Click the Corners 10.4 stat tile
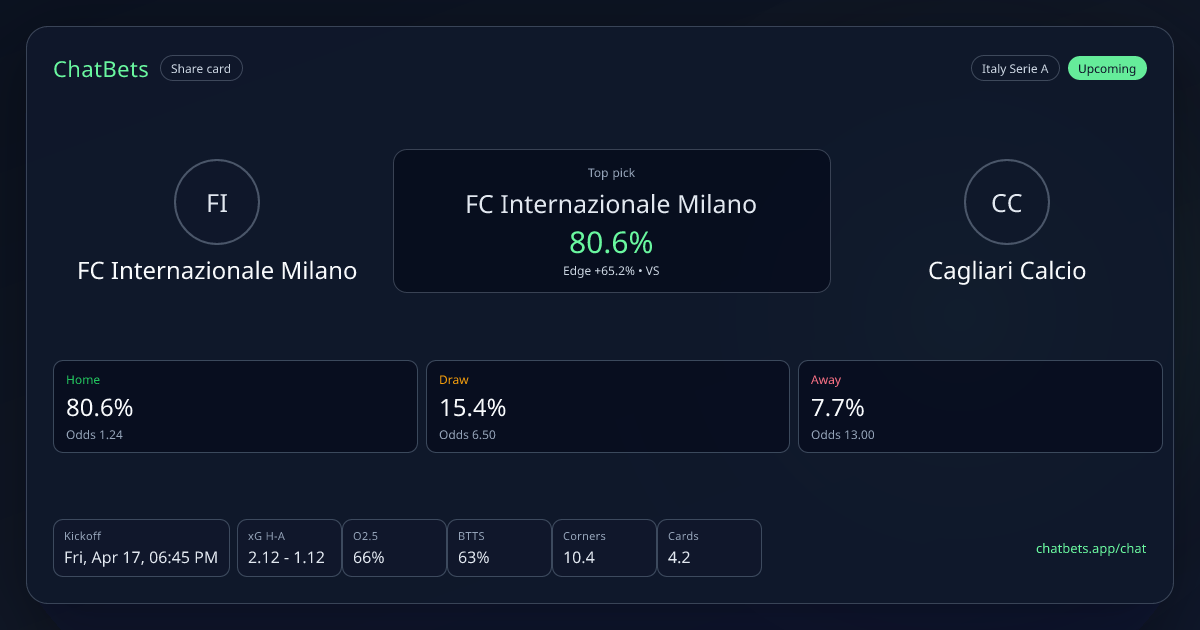The width and height of the screenshot is (1200, 630). pyautogui.click(x=604, y=548)
